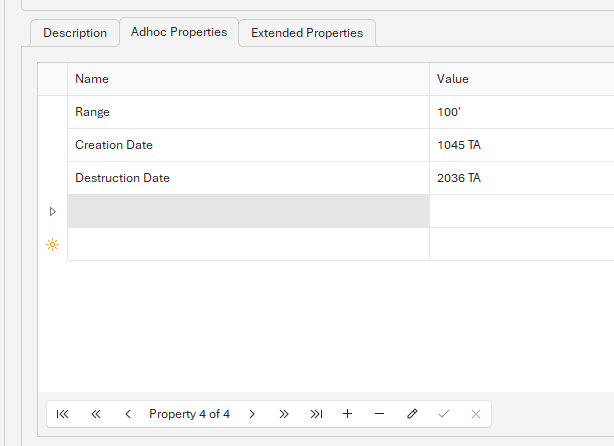Go to first property record
Screen dimensions: 614x446
63,414
